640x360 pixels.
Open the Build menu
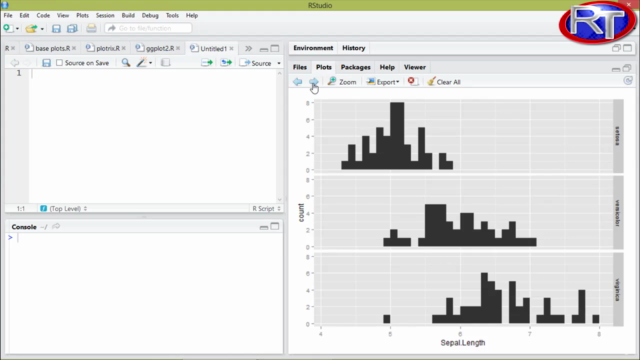[128, 15]
